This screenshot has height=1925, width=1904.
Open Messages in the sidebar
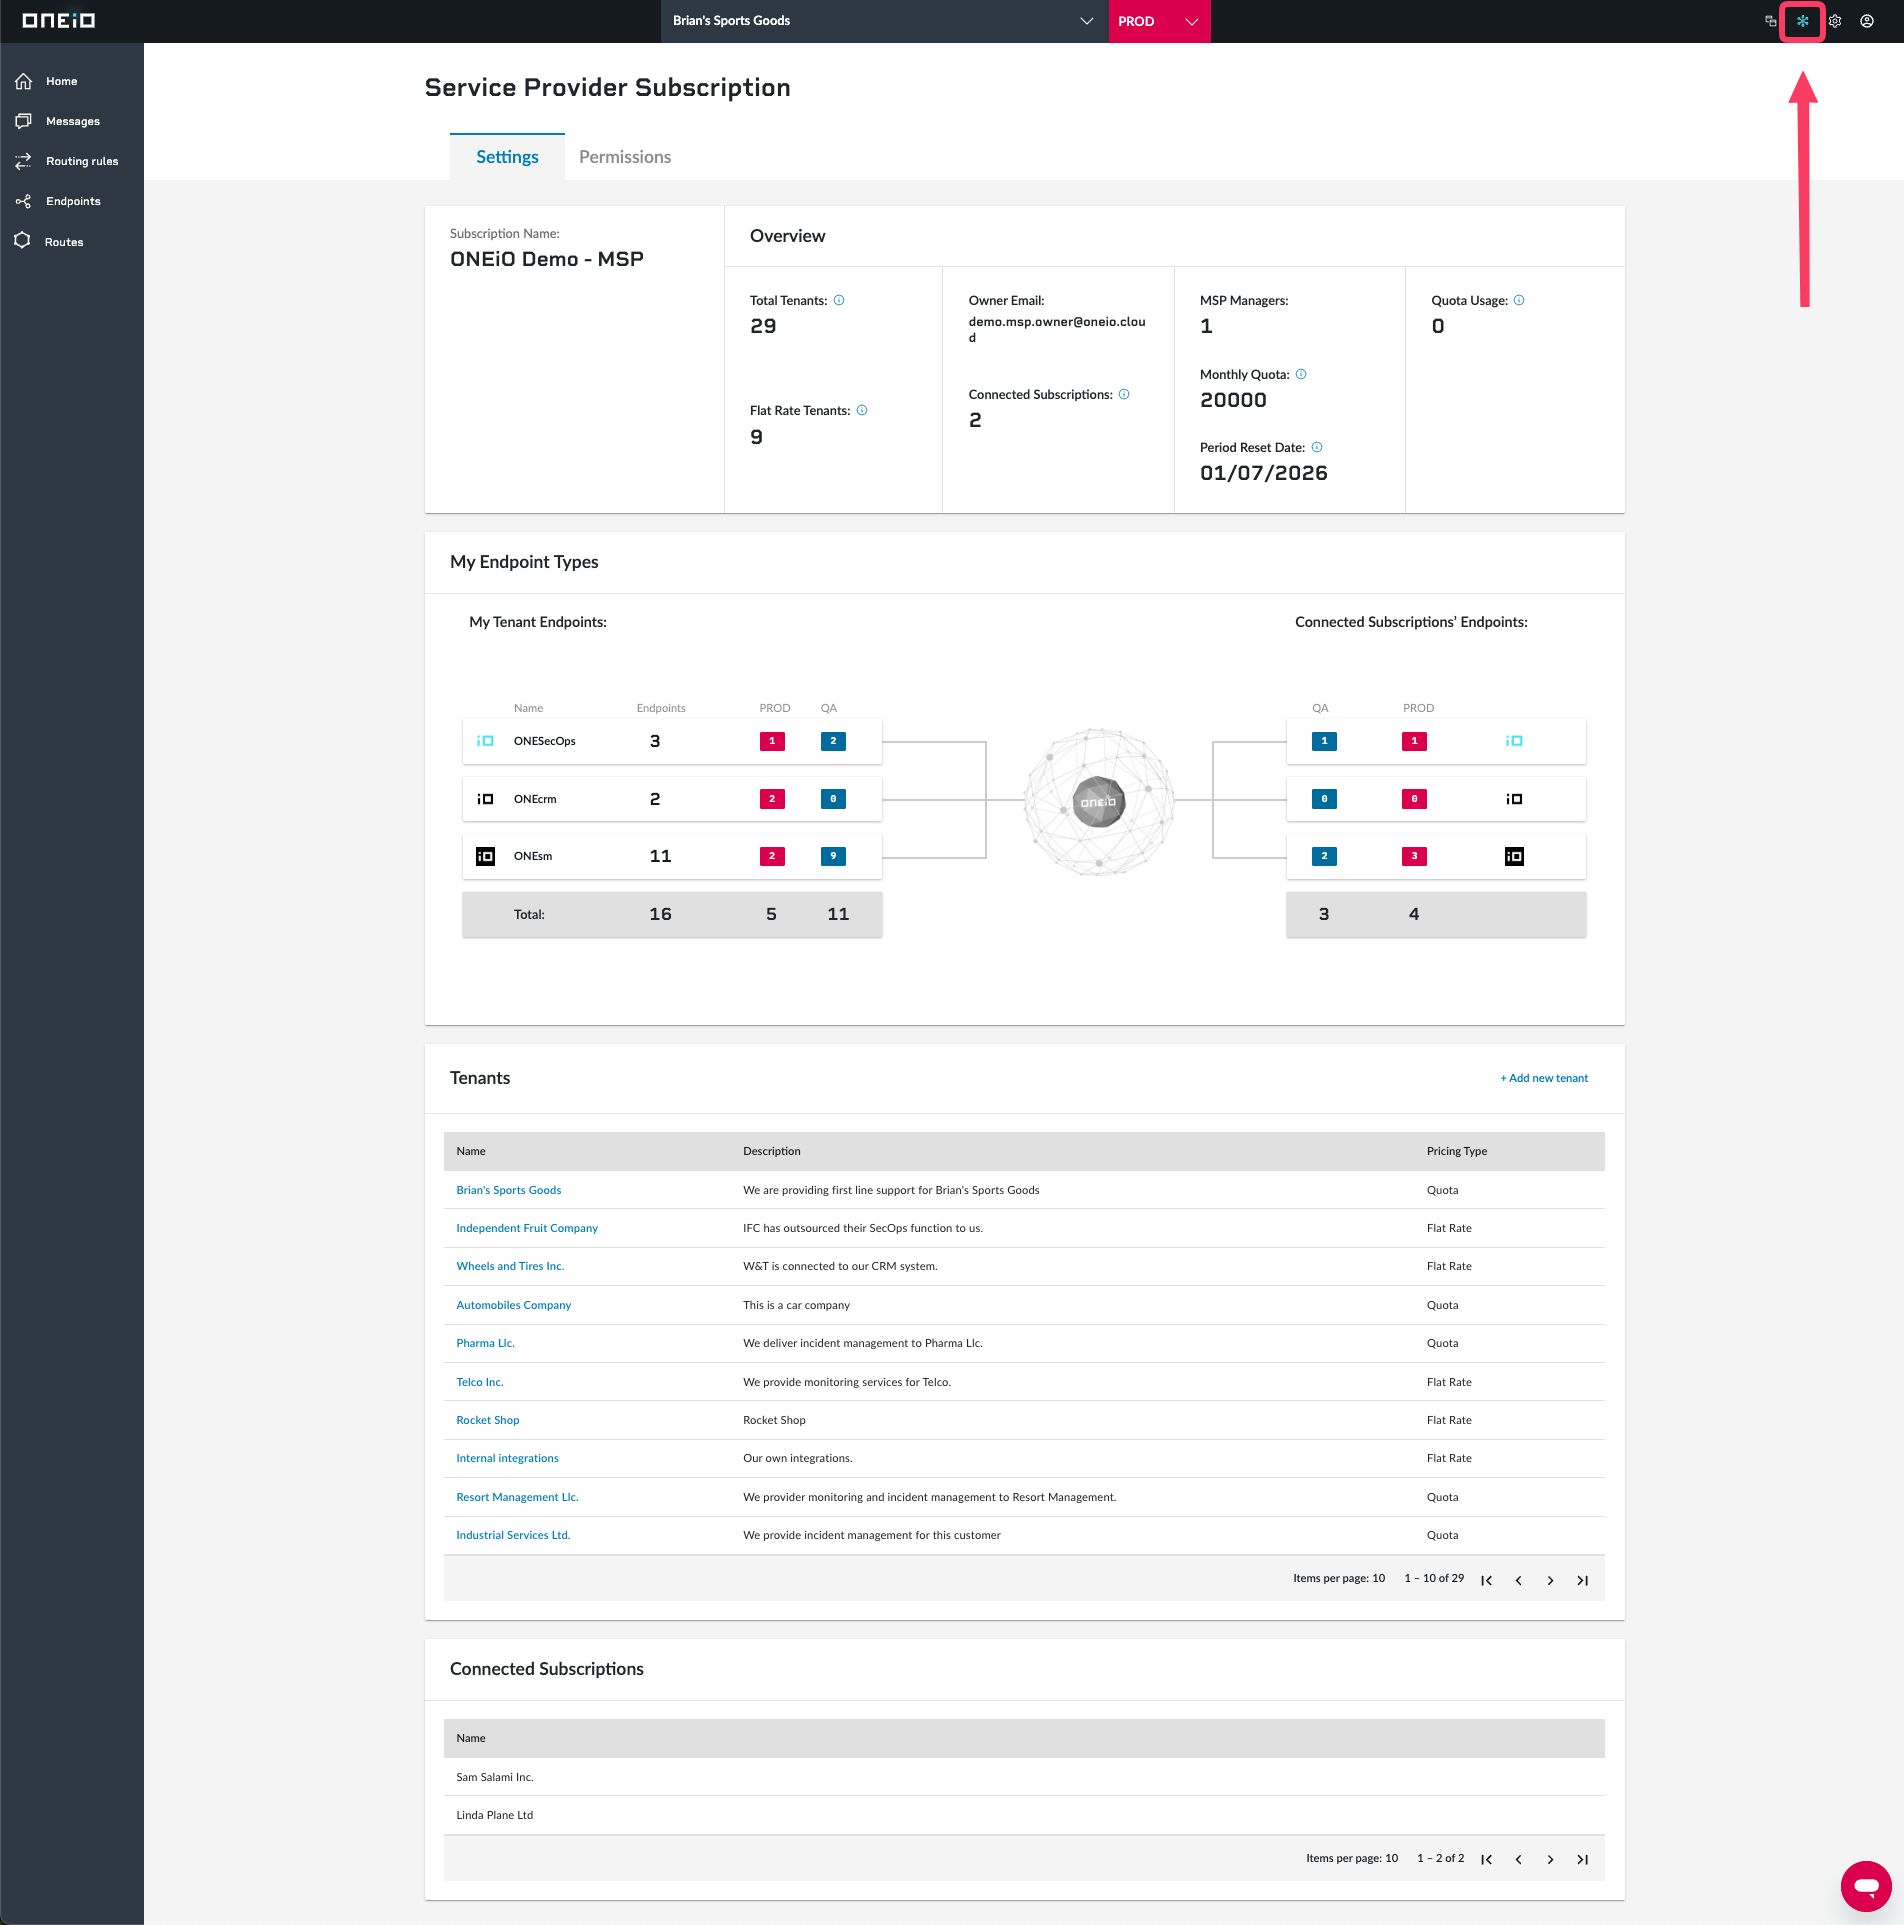(72, 121)
